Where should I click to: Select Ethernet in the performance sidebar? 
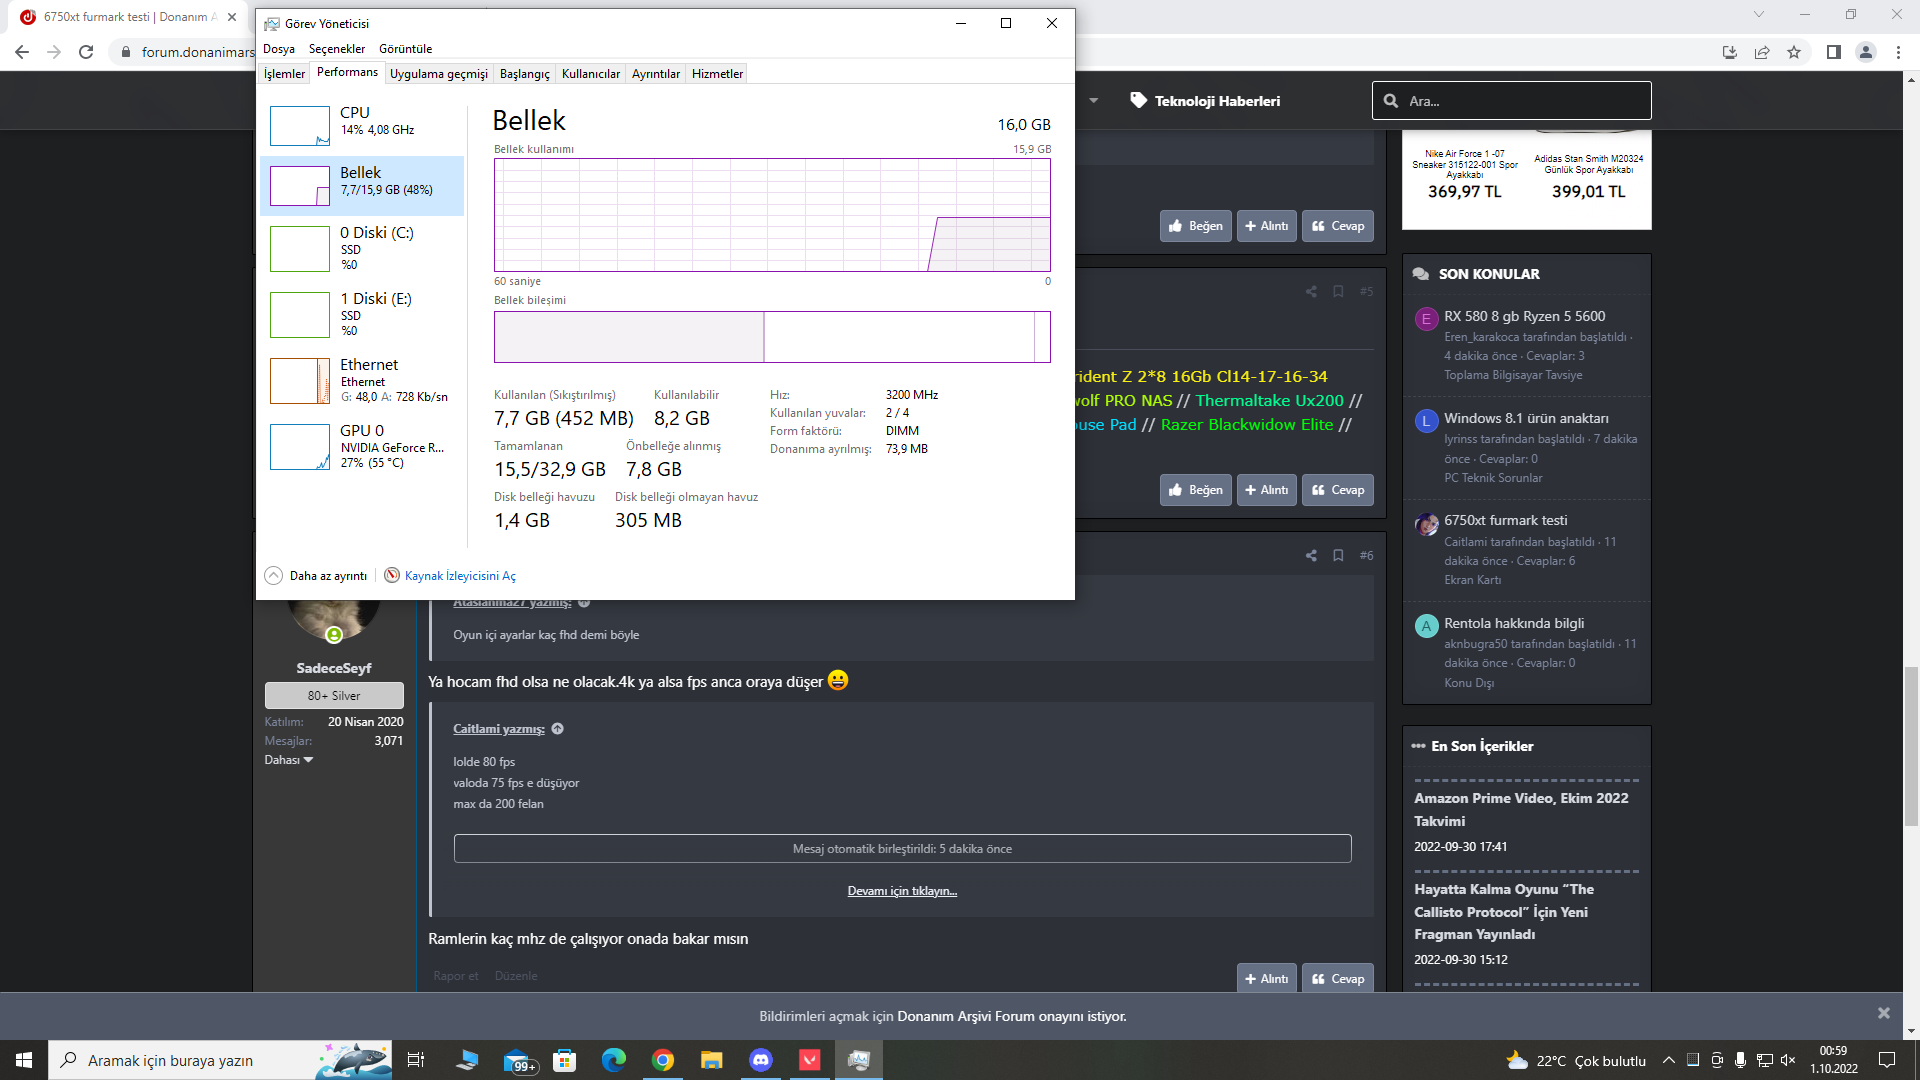[362, 380]
